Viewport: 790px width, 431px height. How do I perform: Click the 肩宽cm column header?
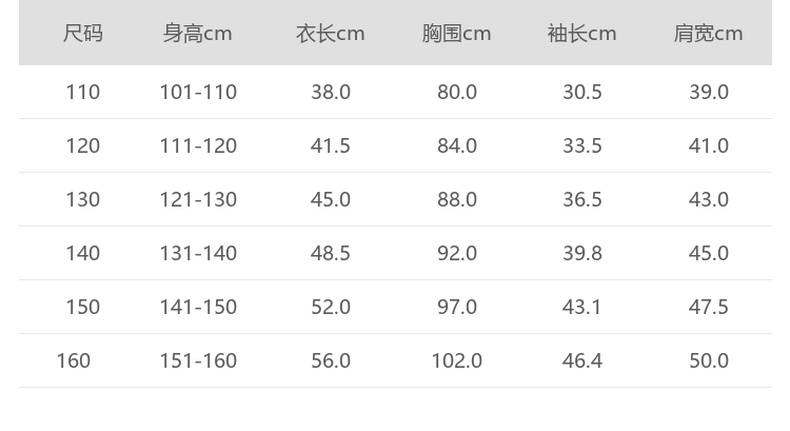click(x=708, y=33)
